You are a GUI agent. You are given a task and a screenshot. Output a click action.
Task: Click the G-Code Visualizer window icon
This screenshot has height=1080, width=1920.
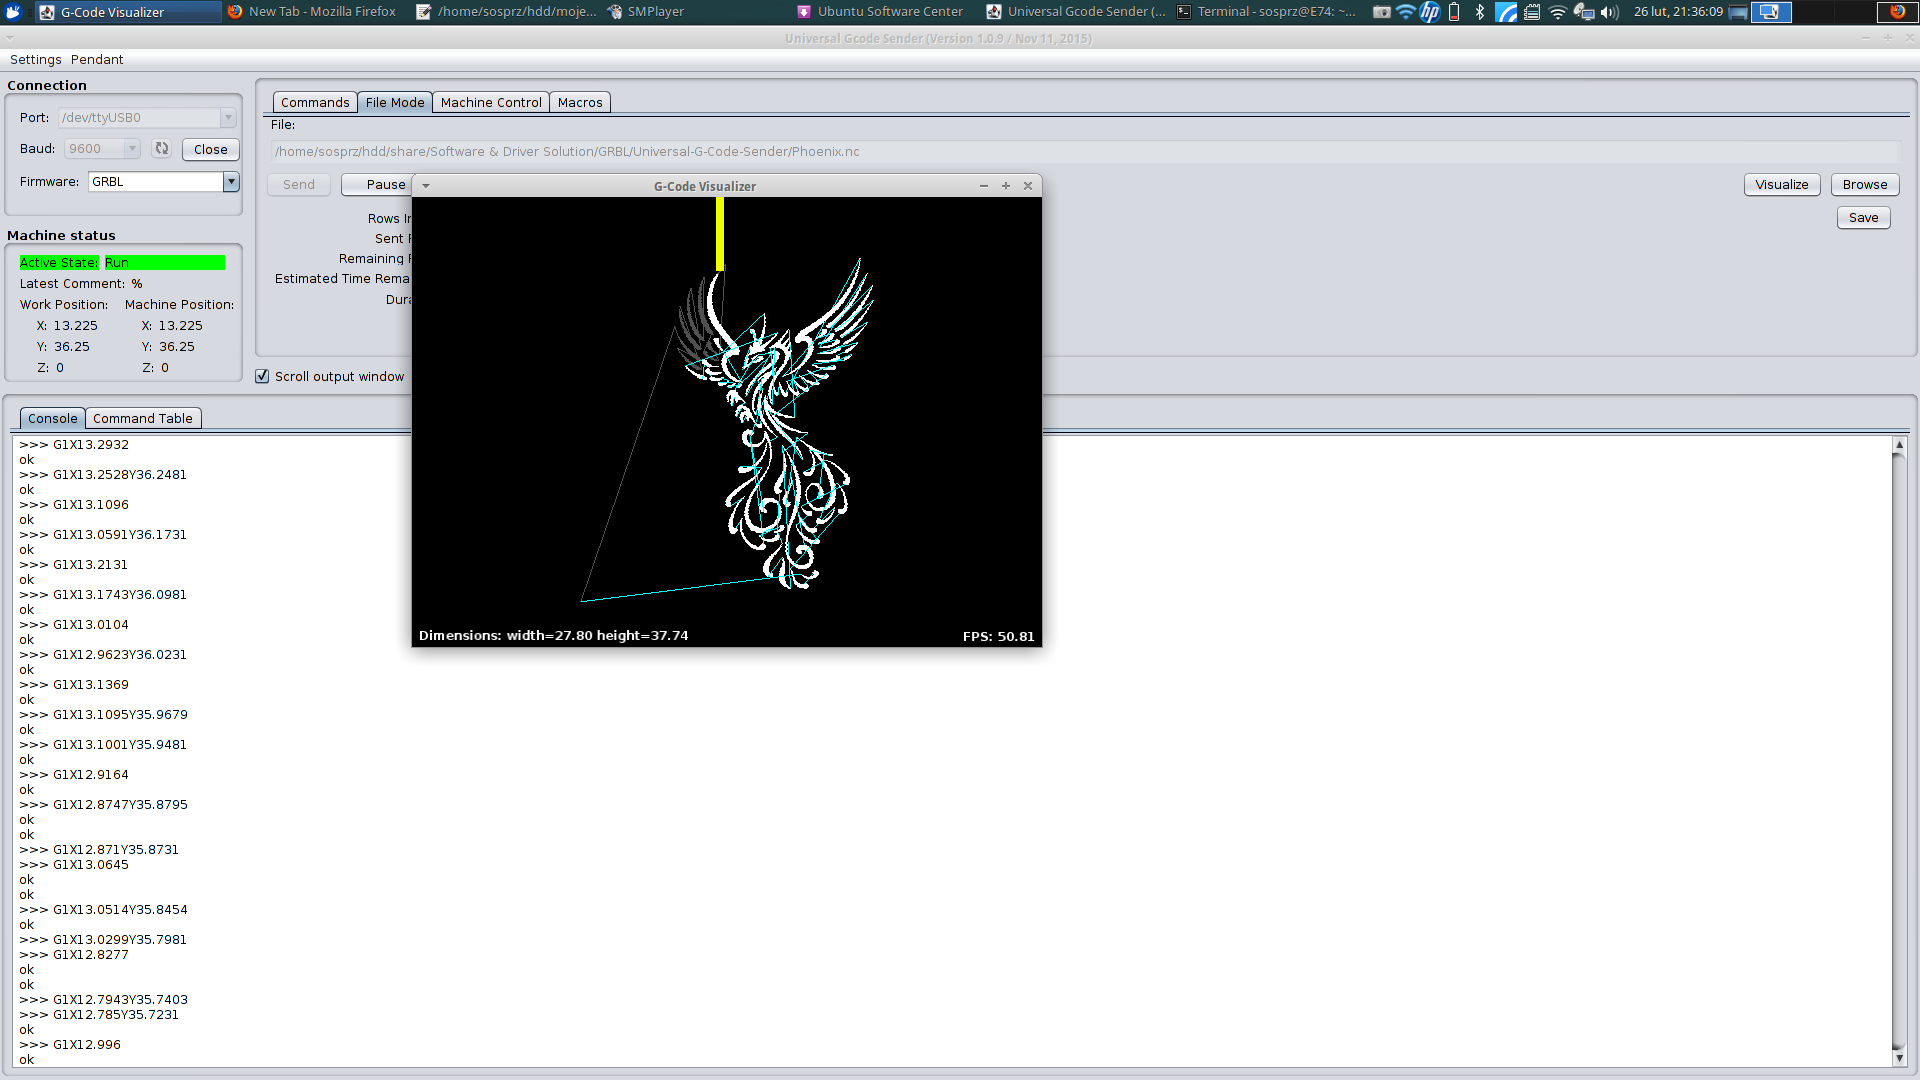tap(47, 12)
